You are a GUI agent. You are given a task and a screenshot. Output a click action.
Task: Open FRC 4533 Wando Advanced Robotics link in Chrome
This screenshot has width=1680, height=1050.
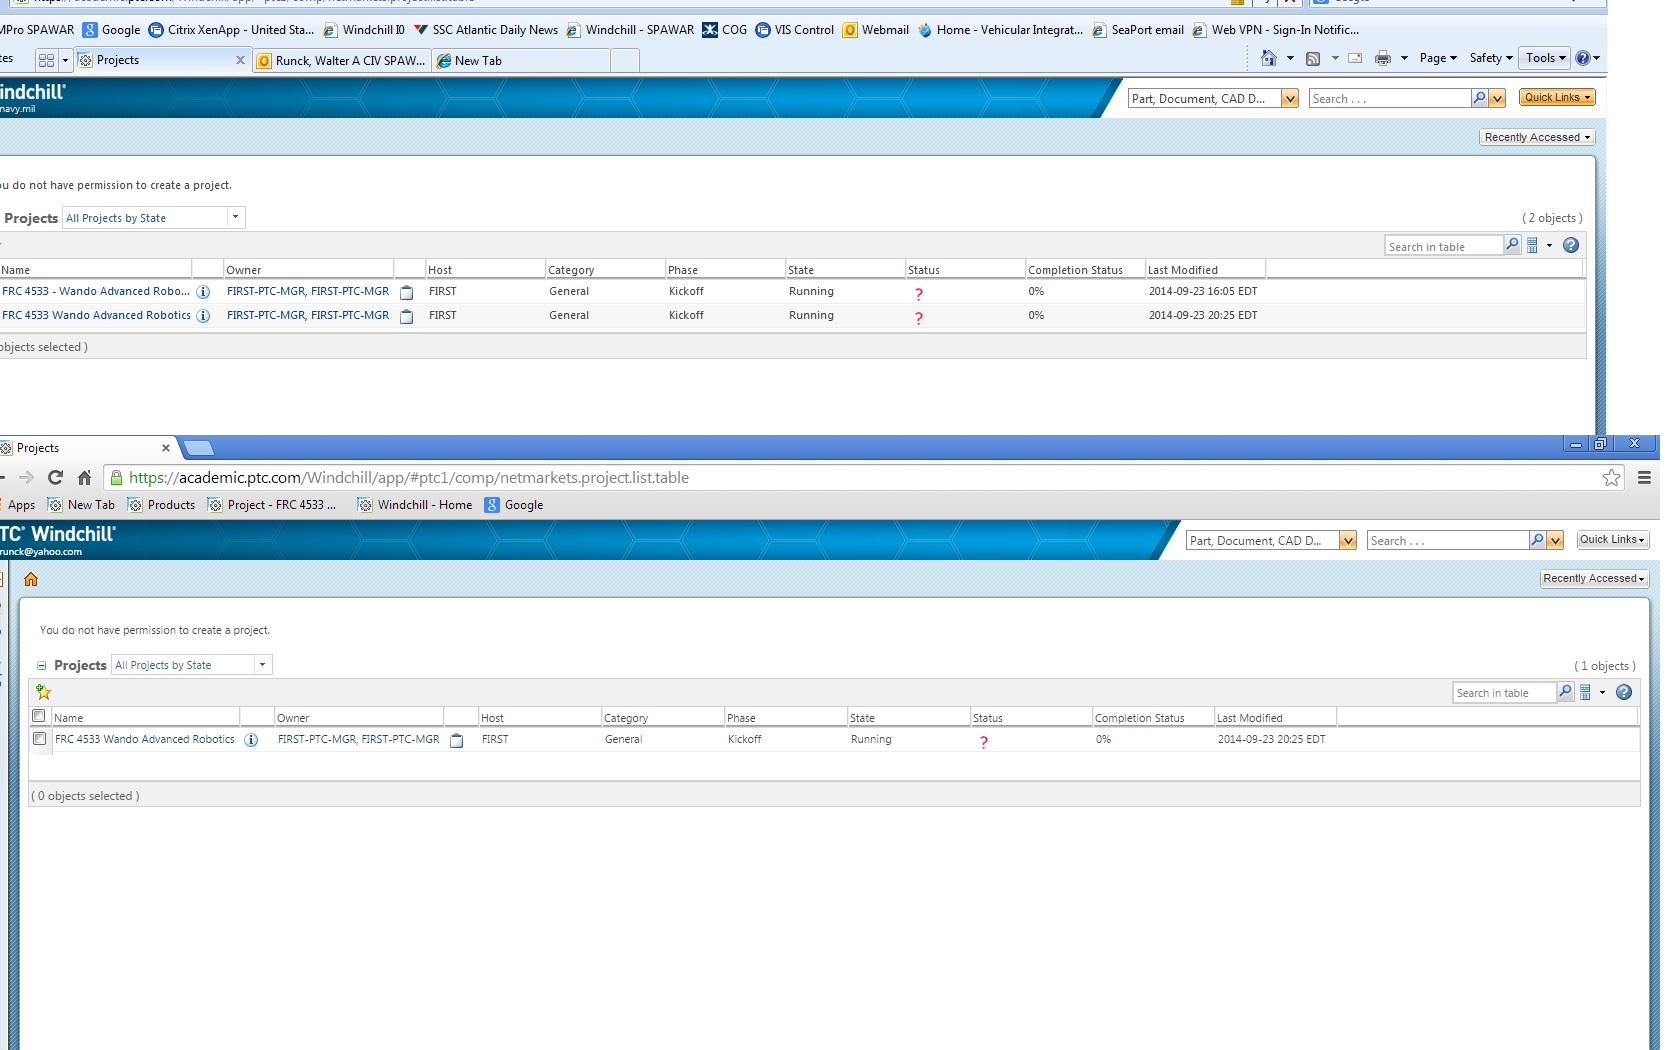click(x=145, y=739)
